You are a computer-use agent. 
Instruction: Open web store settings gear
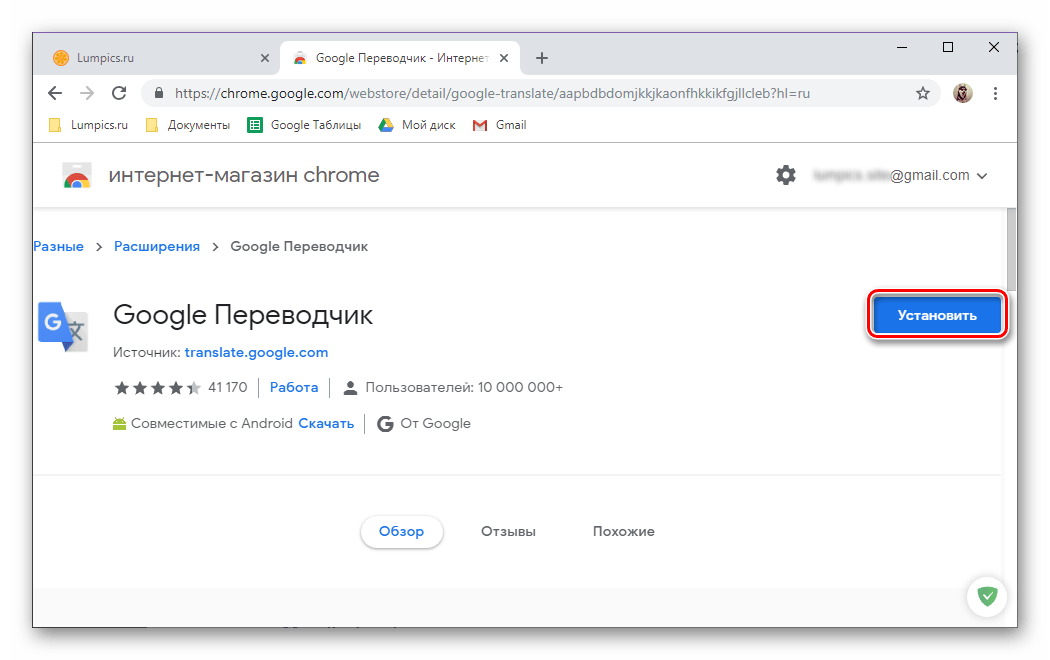point(785,175)
